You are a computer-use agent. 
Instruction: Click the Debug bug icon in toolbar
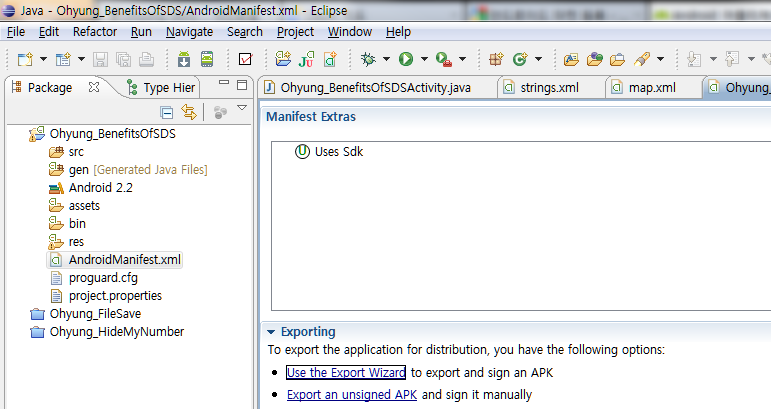368,60
